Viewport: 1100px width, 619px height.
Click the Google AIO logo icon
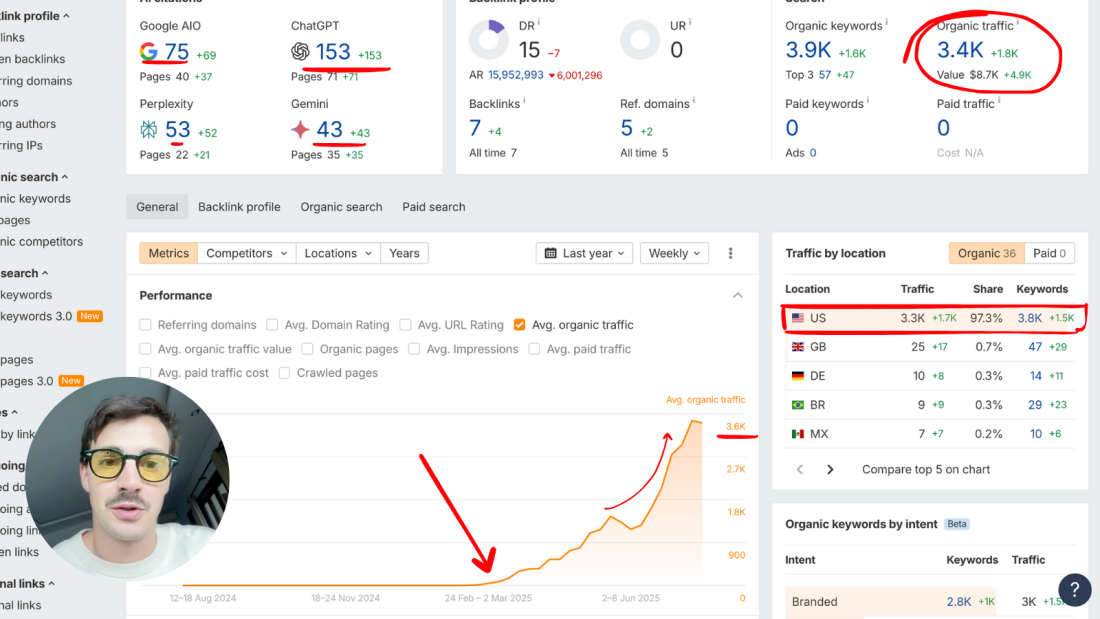[x=148, y=51]
